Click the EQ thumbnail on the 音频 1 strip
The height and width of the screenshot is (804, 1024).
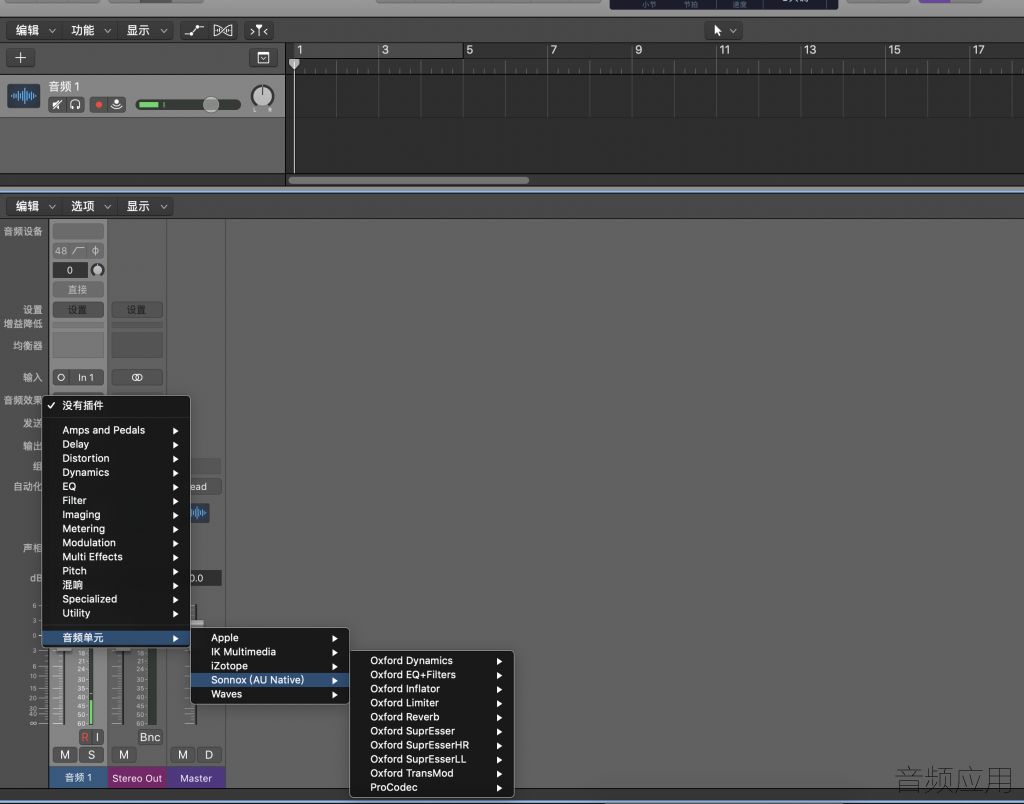(x=78, y=345)
